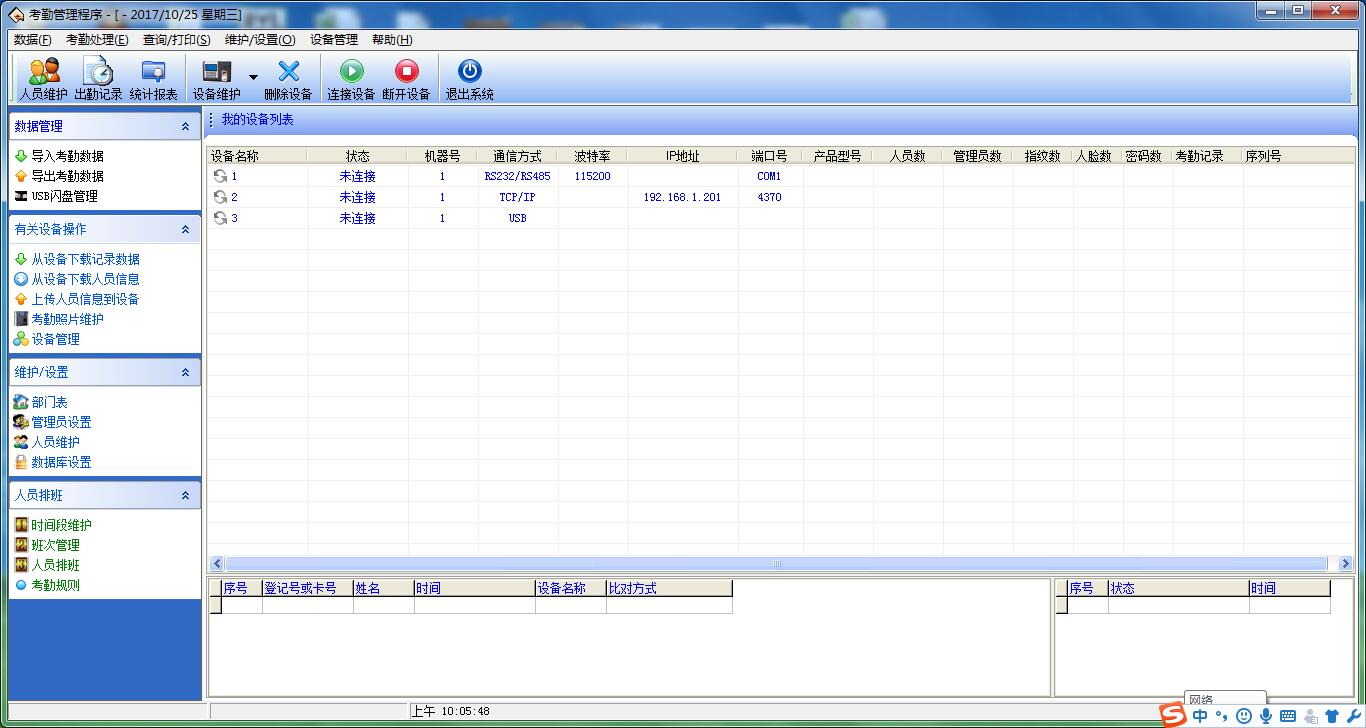This screenshot has width=1366, height=728.
Task: Click wrench settings icon in IME bar
Action: 1355,716
